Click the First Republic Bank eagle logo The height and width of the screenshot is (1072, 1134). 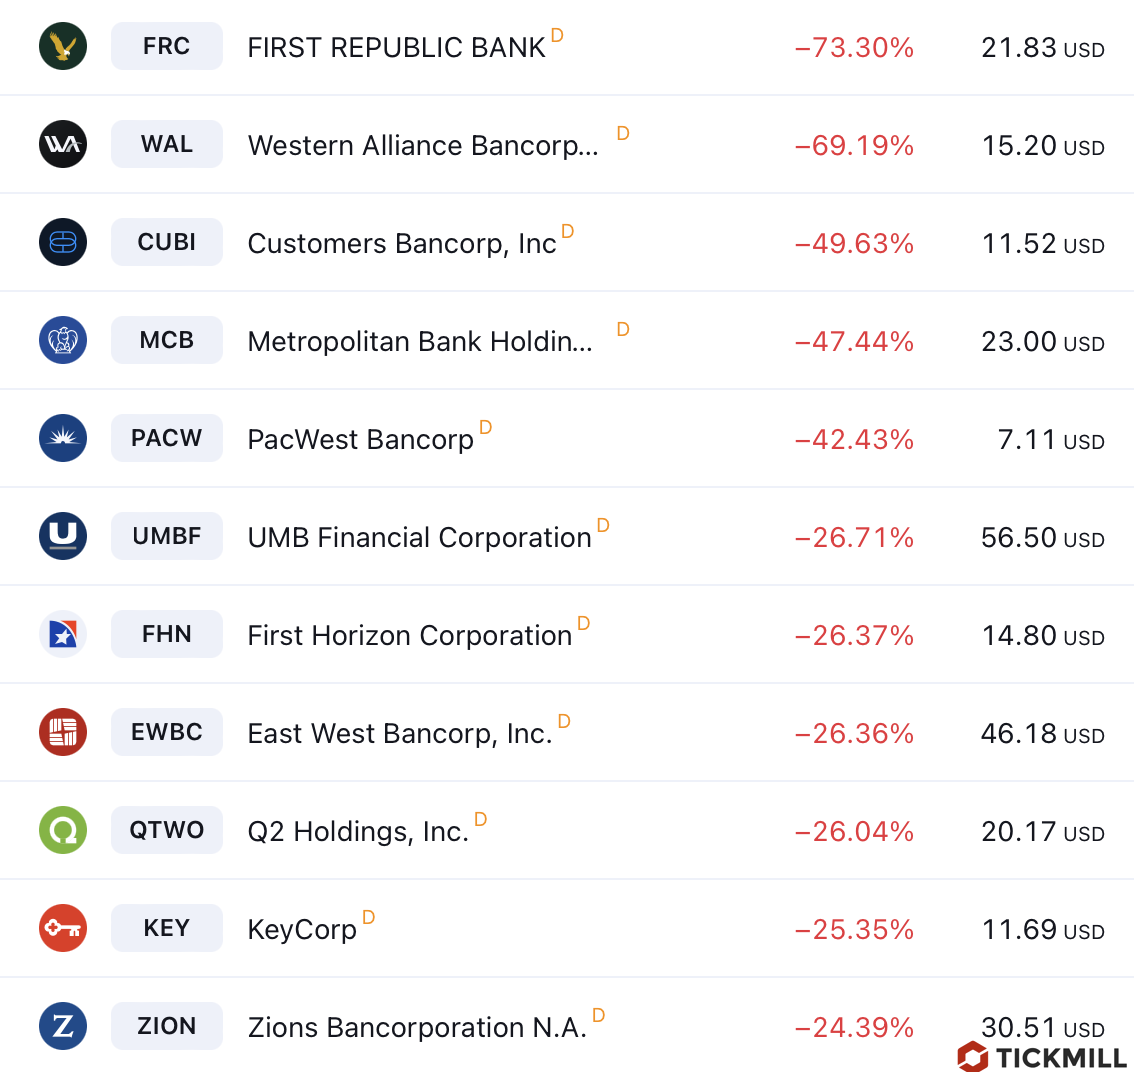(63, 47)
